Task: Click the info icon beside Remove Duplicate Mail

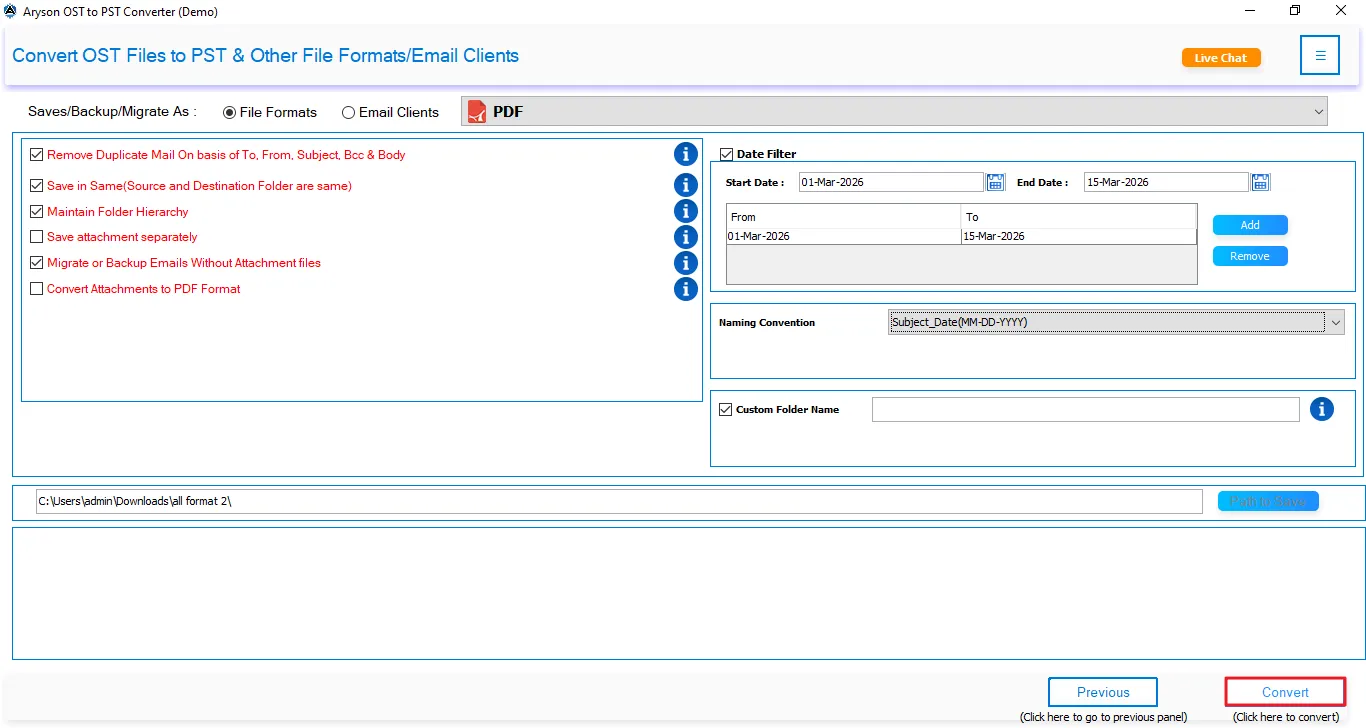Action: (686, 154)
